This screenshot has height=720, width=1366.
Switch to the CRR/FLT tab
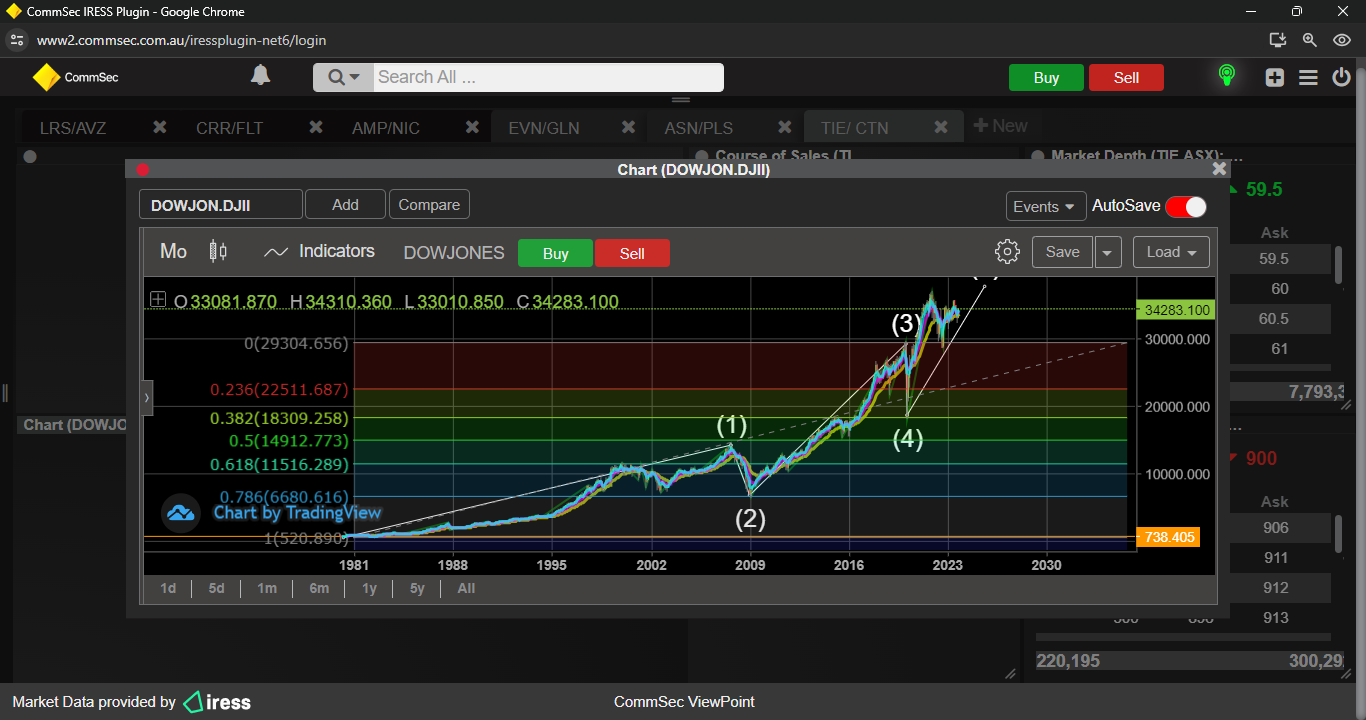[x=229, y=128]
